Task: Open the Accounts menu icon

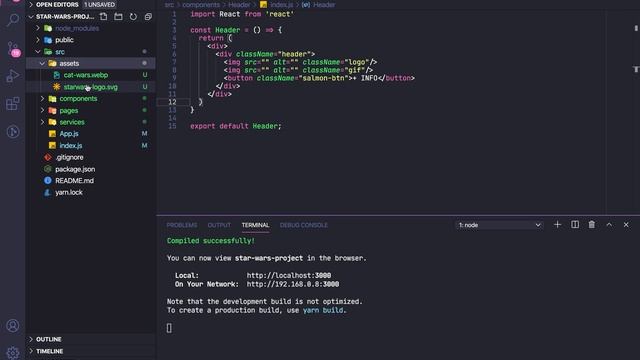Action: click(13, 326)
